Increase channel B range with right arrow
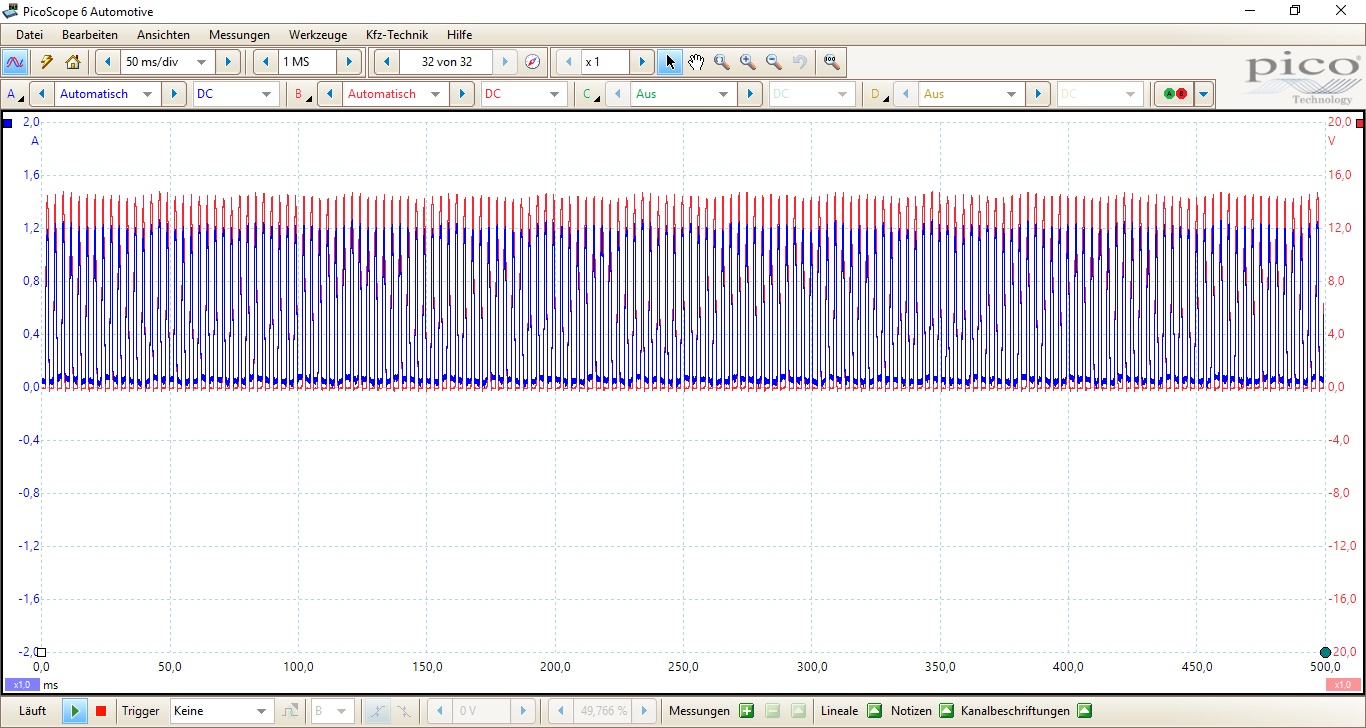The height and width of the screenshot is (728, 1366). 462,94
